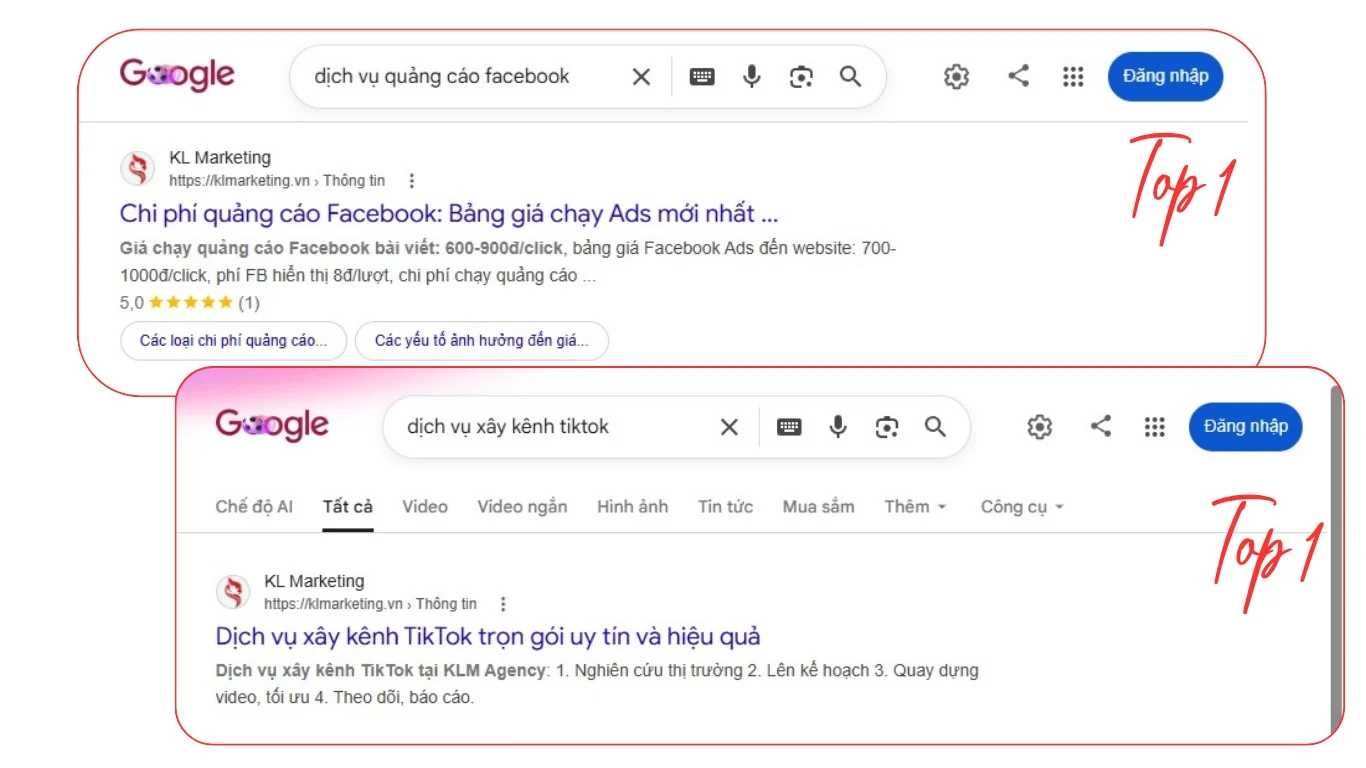Image resolution: width=1366 pixels, height=768 pixels.
Task: Start voice search in tiktok search box
Action: (838, 427)
